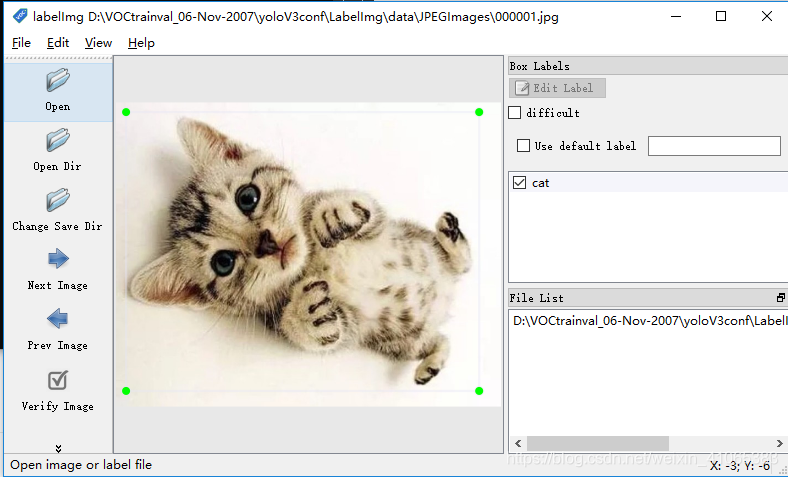Click the kitten image on canvas
788x477 pixels.
tap(308, 254)
